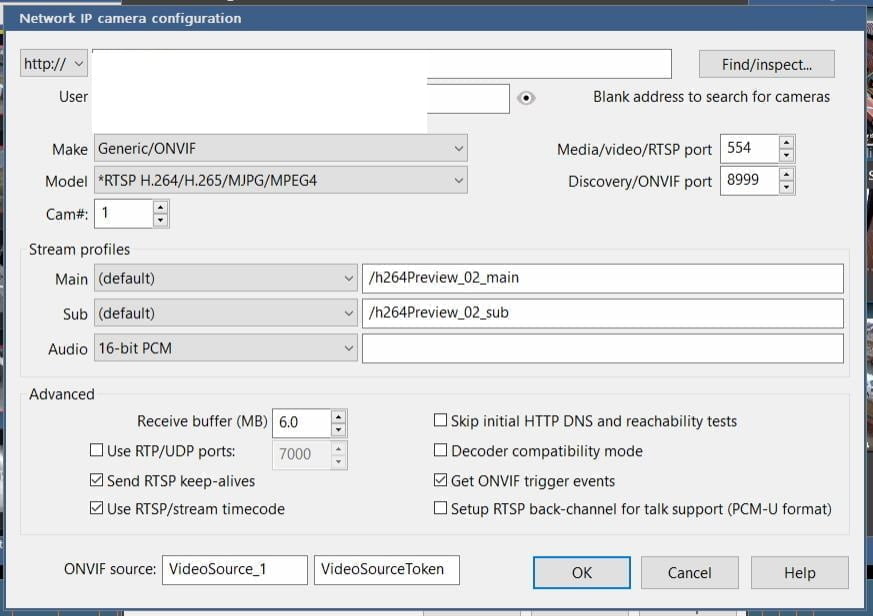The height and width of the screenshot is (616, 873).
Task: Uncheck Send RTSP keep-alives
Action: 97,481
